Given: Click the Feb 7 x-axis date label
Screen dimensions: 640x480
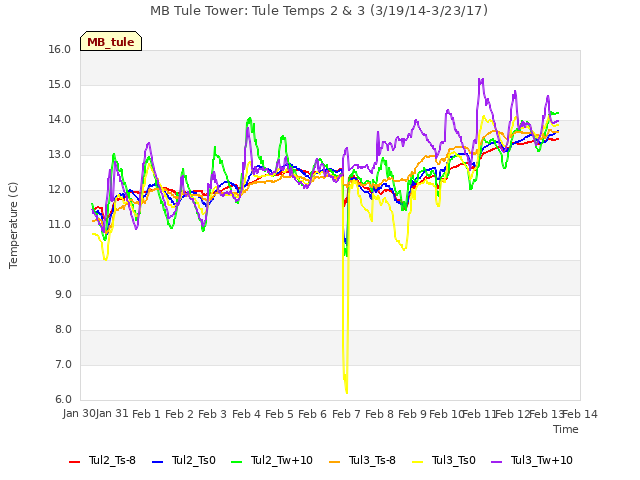Looking at the screenshot, I should click(346, 414).
